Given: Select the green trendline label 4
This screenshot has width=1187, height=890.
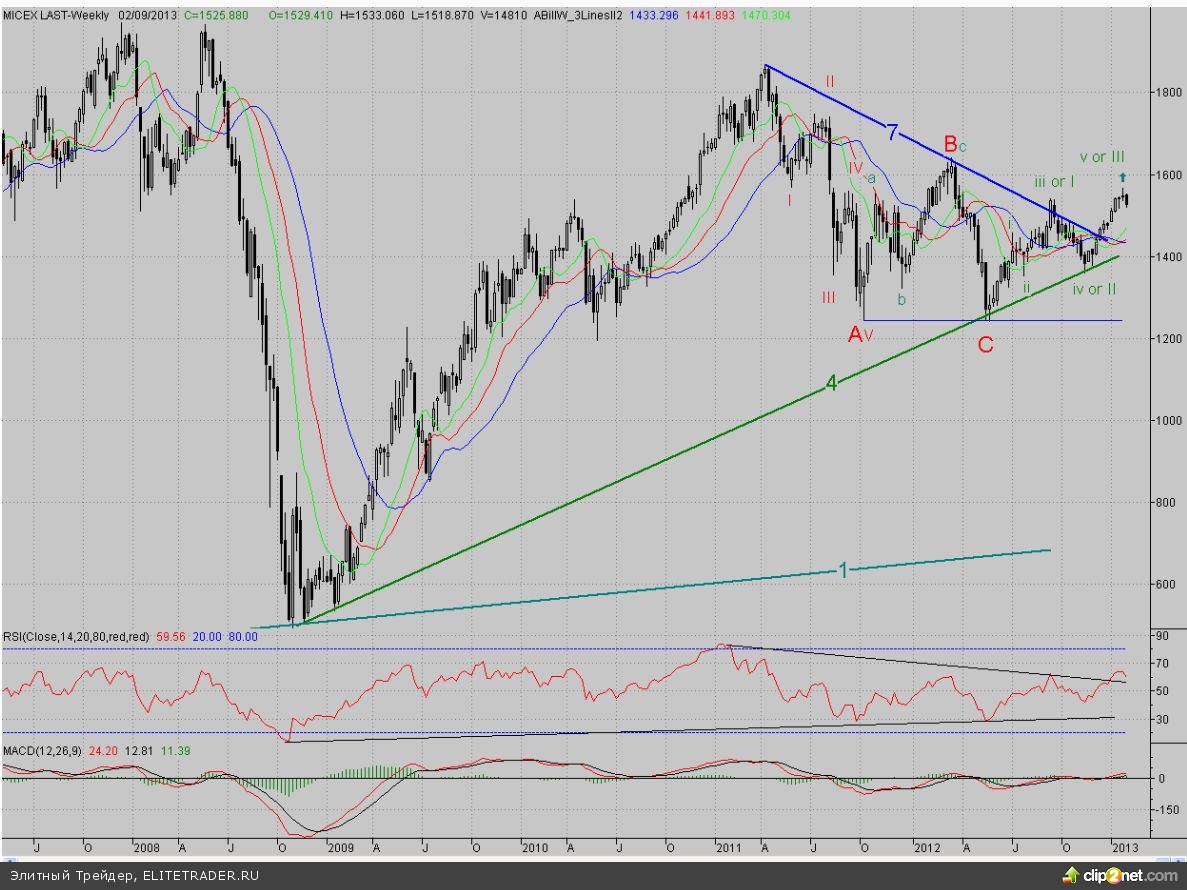Looking at the screenshot, I should pyautogui.click(x=831, y=382).
